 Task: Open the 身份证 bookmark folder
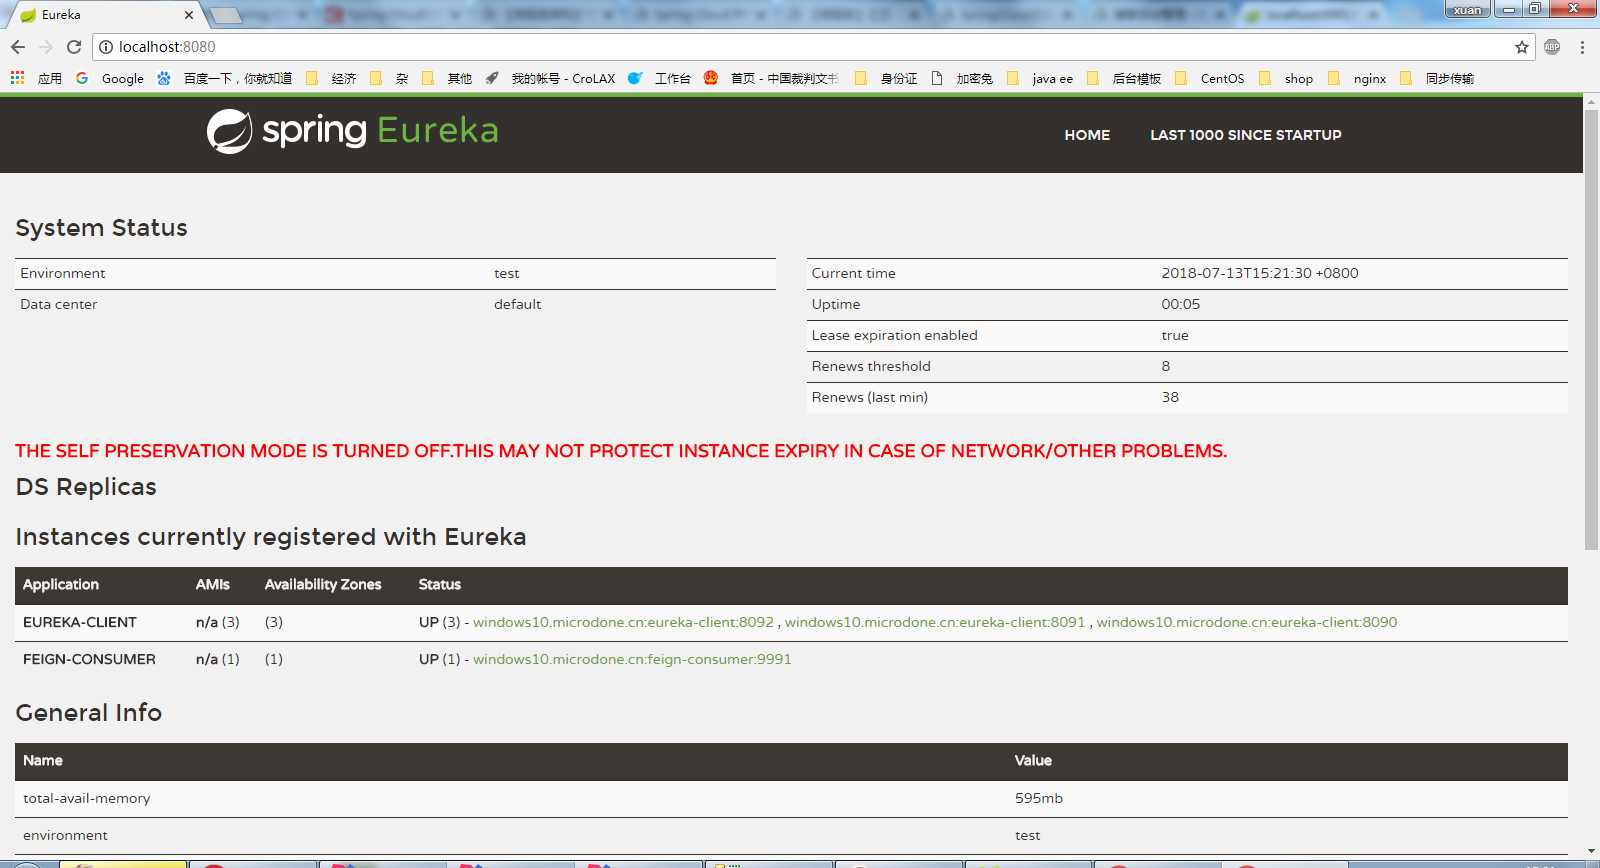[x=886, y=78]
